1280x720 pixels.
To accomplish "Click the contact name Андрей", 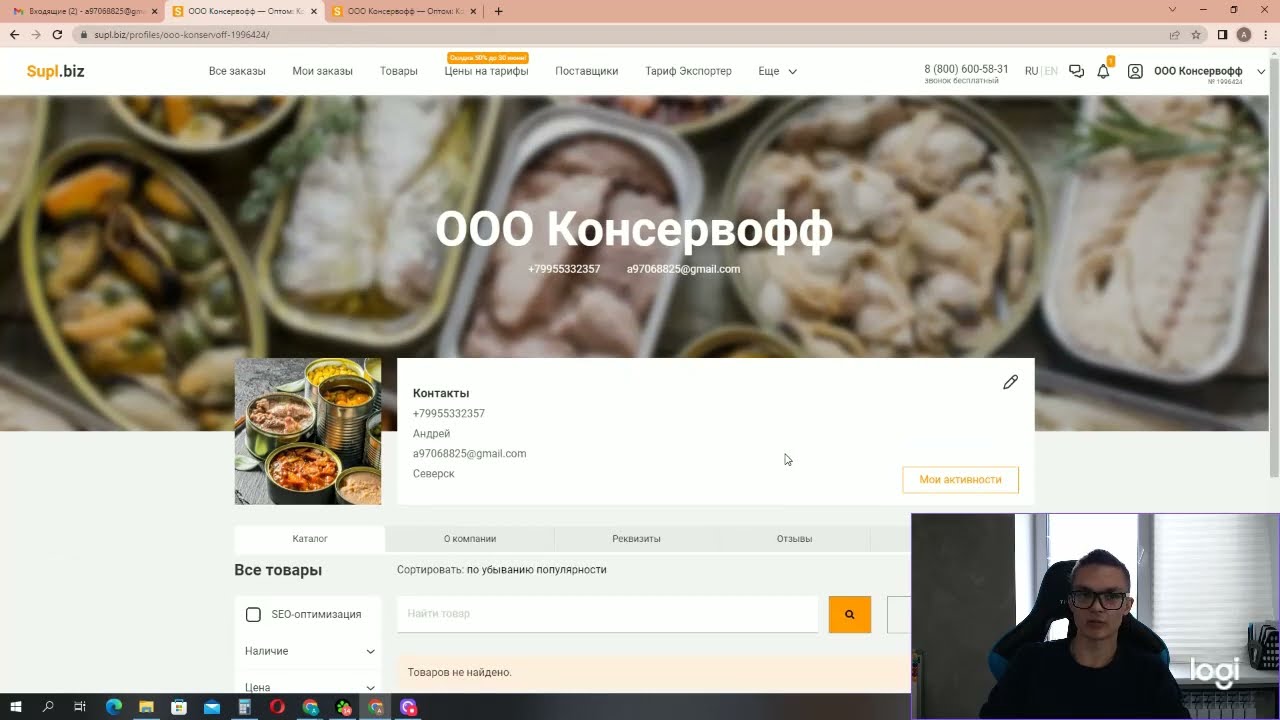I will (431, 434).
